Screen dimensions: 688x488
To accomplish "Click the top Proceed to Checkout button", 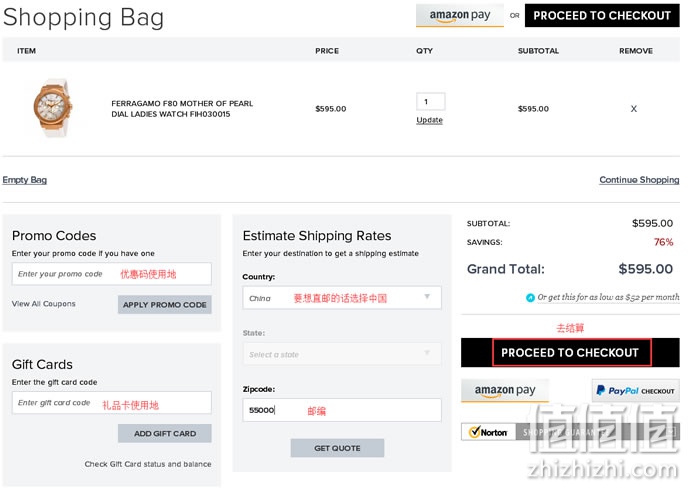I will (602, 15).
